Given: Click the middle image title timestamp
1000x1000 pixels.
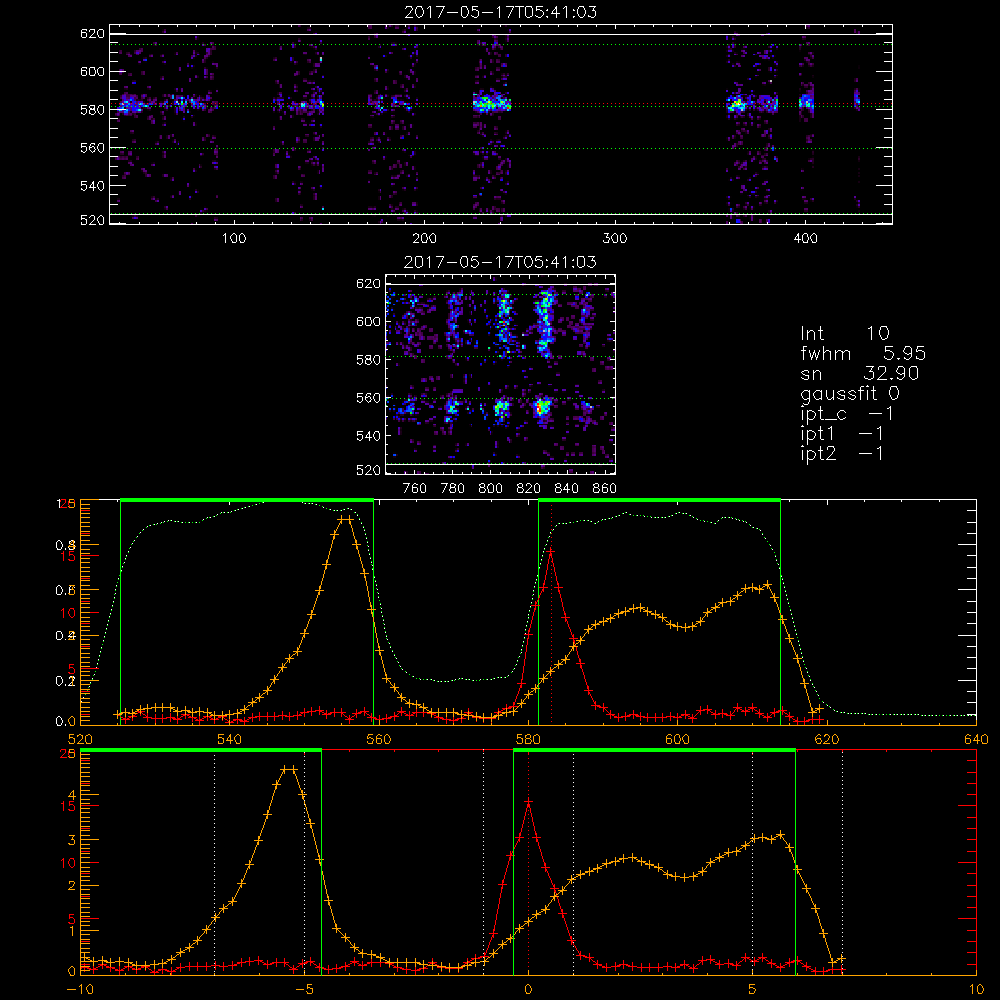Looking at the screenshot, I should [x=501, y=262].
